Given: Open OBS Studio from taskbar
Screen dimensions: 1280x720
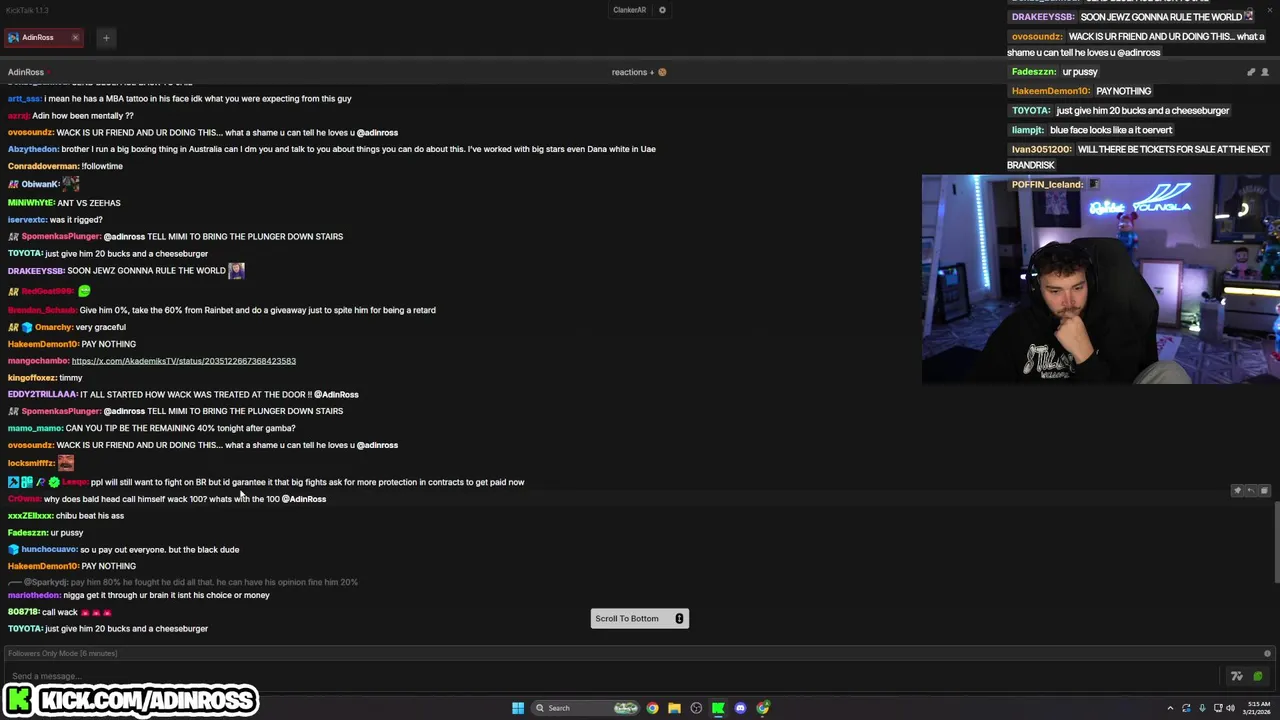Looking at the screenshot, I should (x=696, y=708).
